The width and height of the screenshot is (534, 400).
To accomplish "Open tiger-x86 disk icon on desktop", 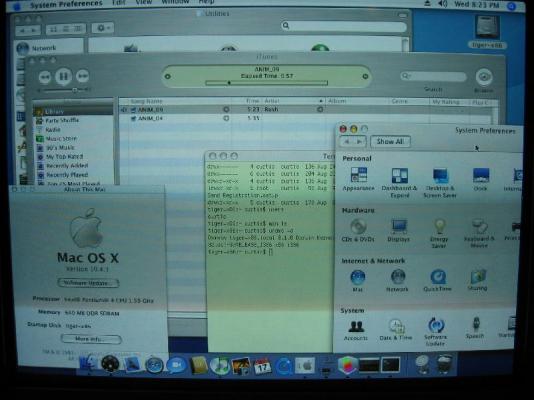I will click(x=488, y=32).
